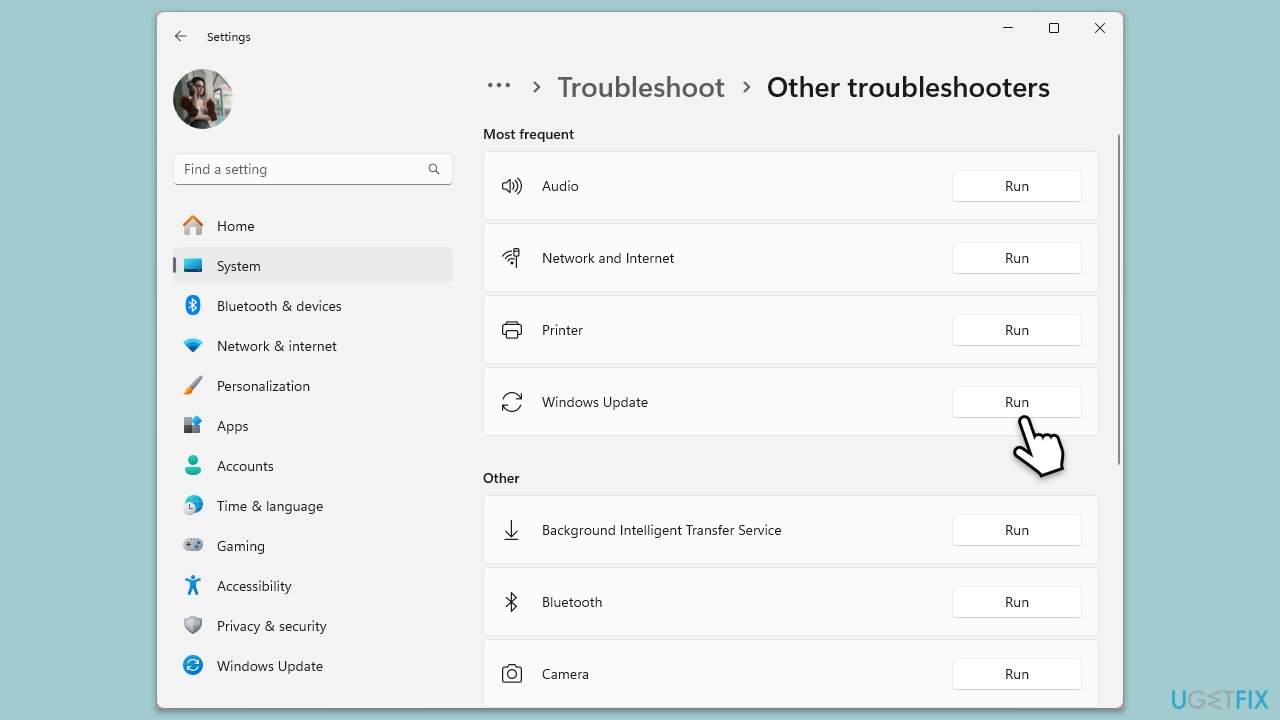Open Bluetooth & devices settings
The width and height of the screenshot is (1280, 720).
tap(312, 306)
